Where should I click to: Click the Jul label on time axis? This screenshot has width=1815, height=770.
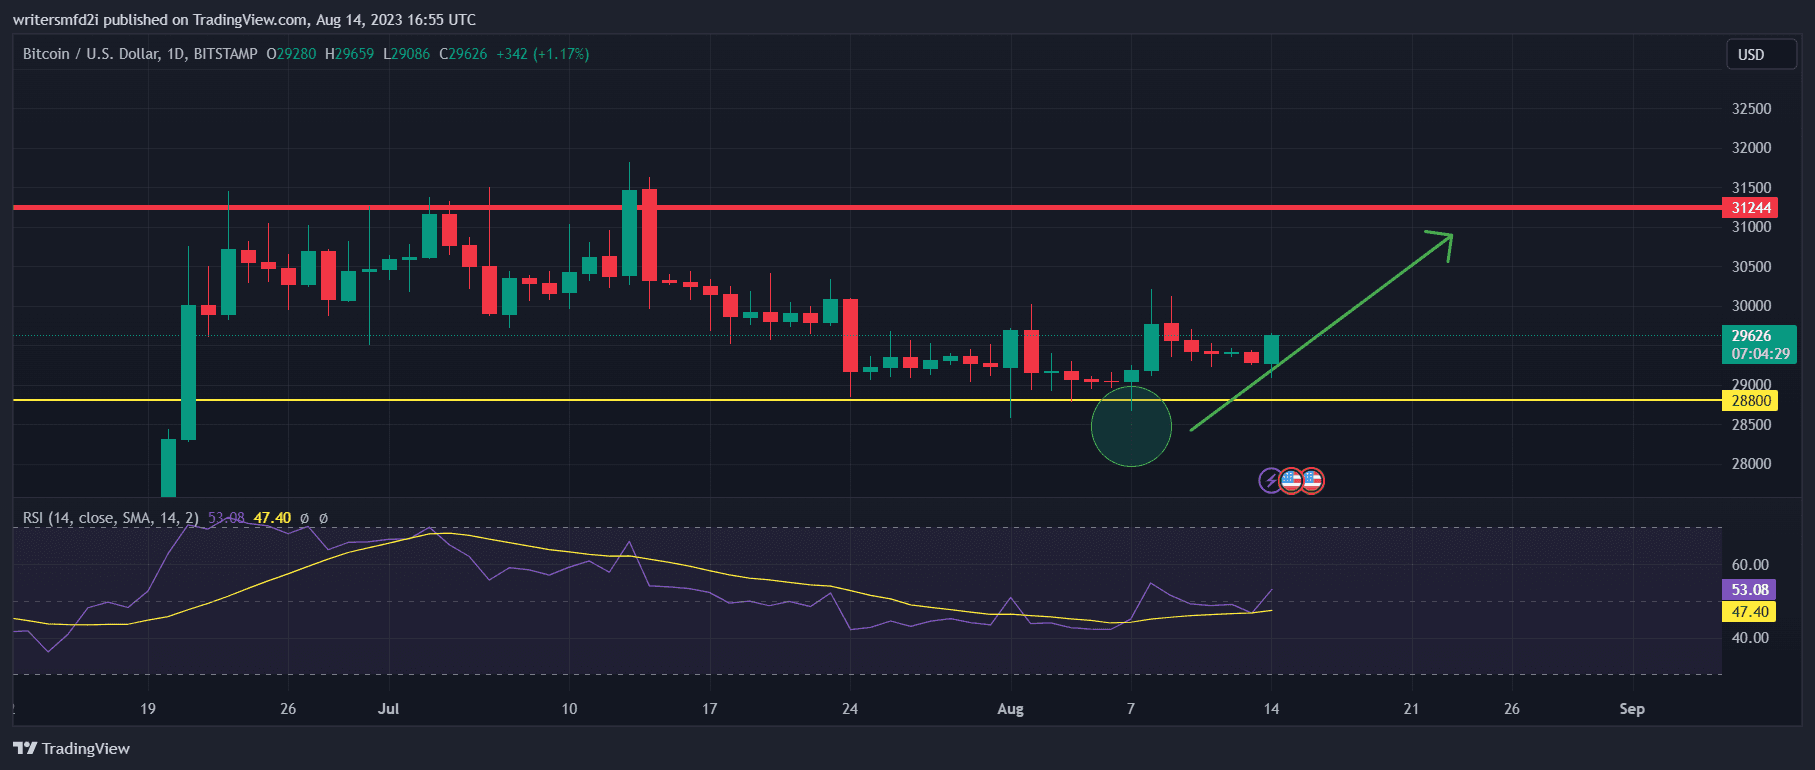point(388,709)
